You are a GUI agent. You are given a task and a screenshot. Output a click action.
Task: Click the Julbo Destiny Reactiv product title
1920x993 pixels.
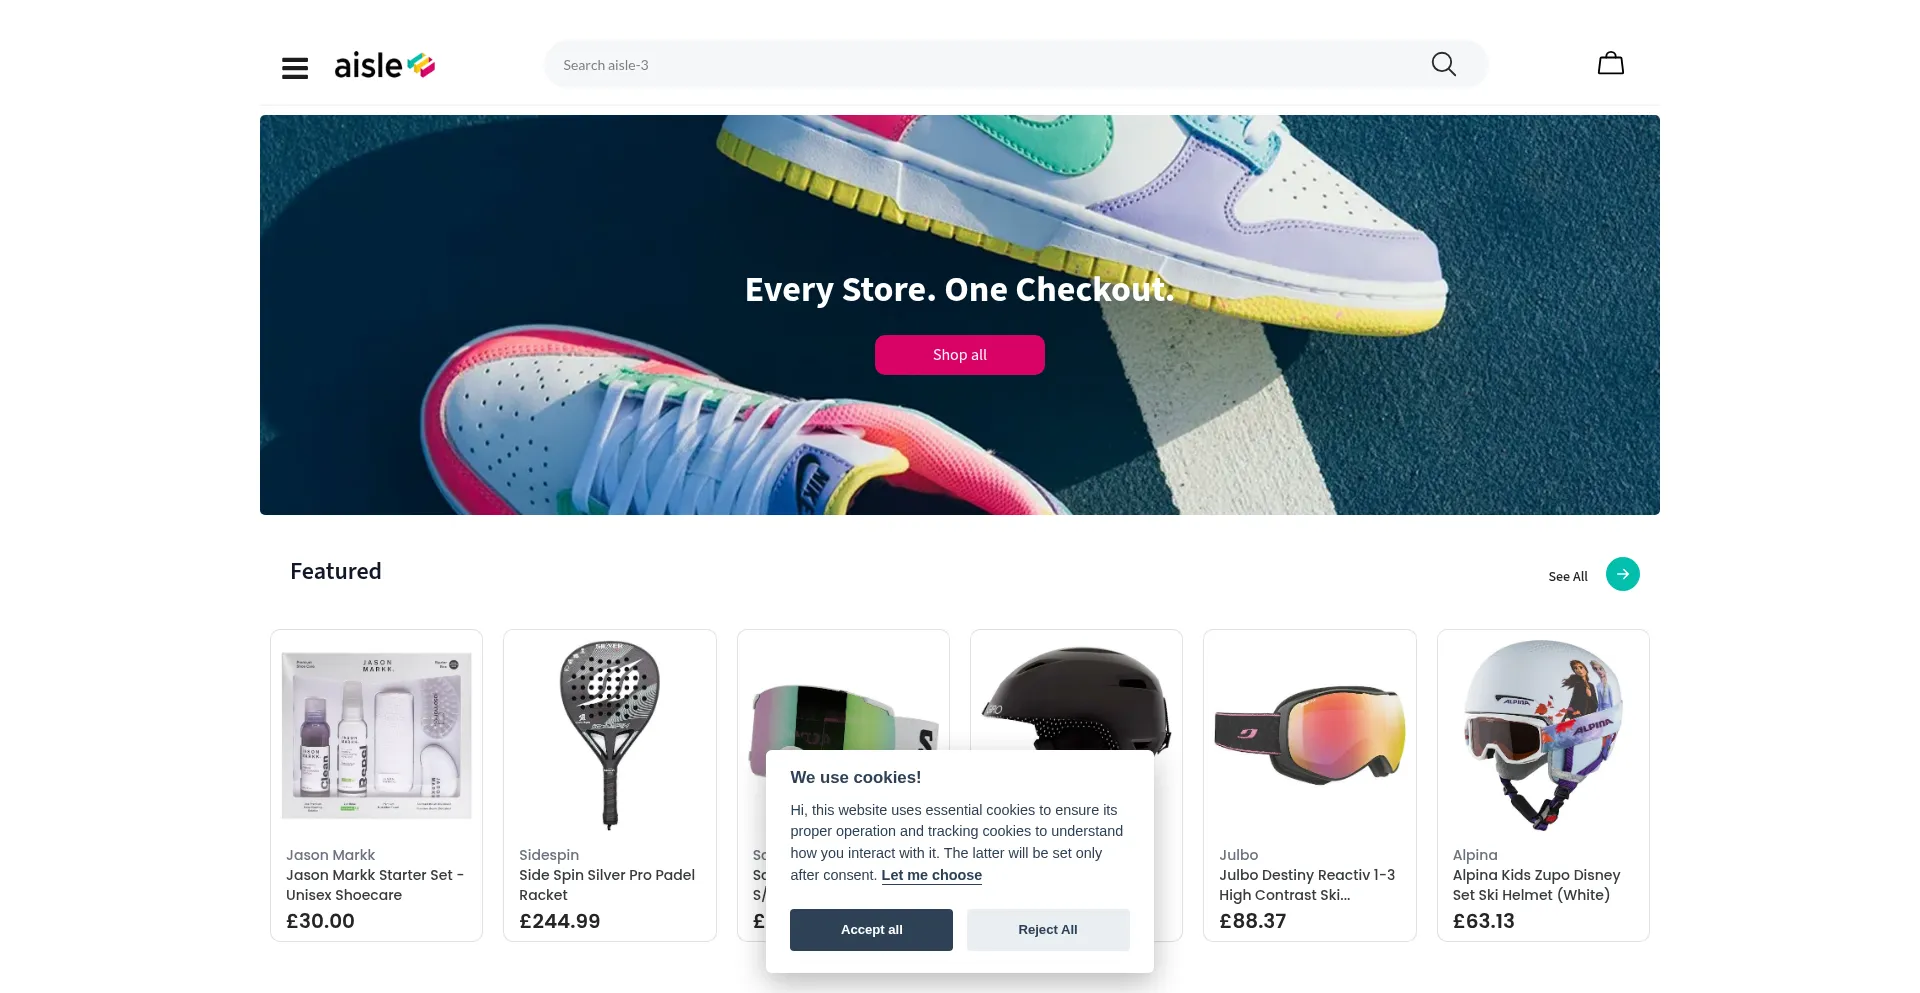[1307, 885]
